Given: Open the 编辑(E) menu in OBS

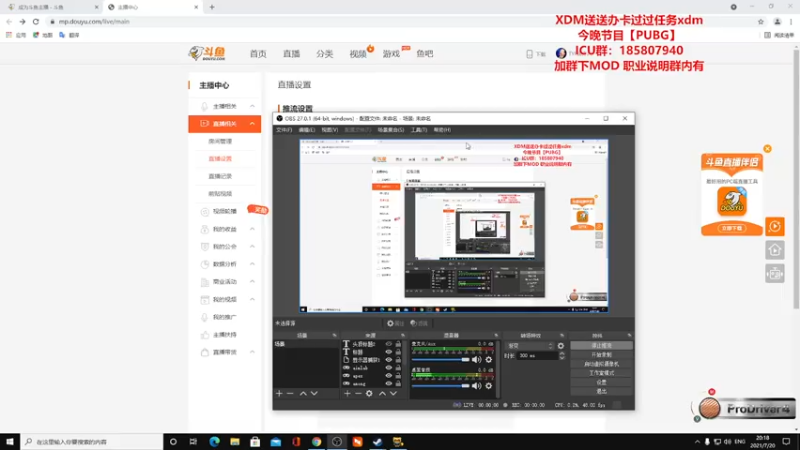Looking at the screenshot, I should pyautogui.click(x=307, y=130).
